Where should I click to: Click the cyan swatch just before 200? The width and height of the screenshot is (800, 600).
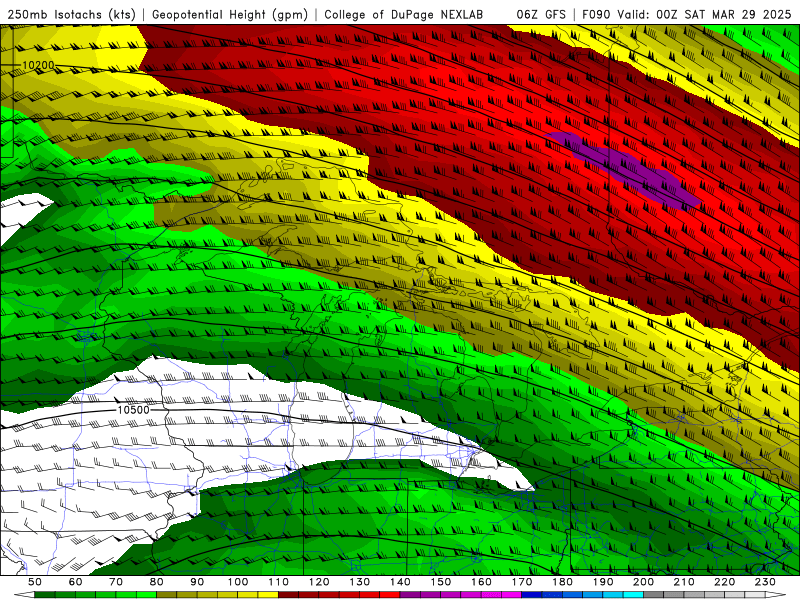coord(633,595)
